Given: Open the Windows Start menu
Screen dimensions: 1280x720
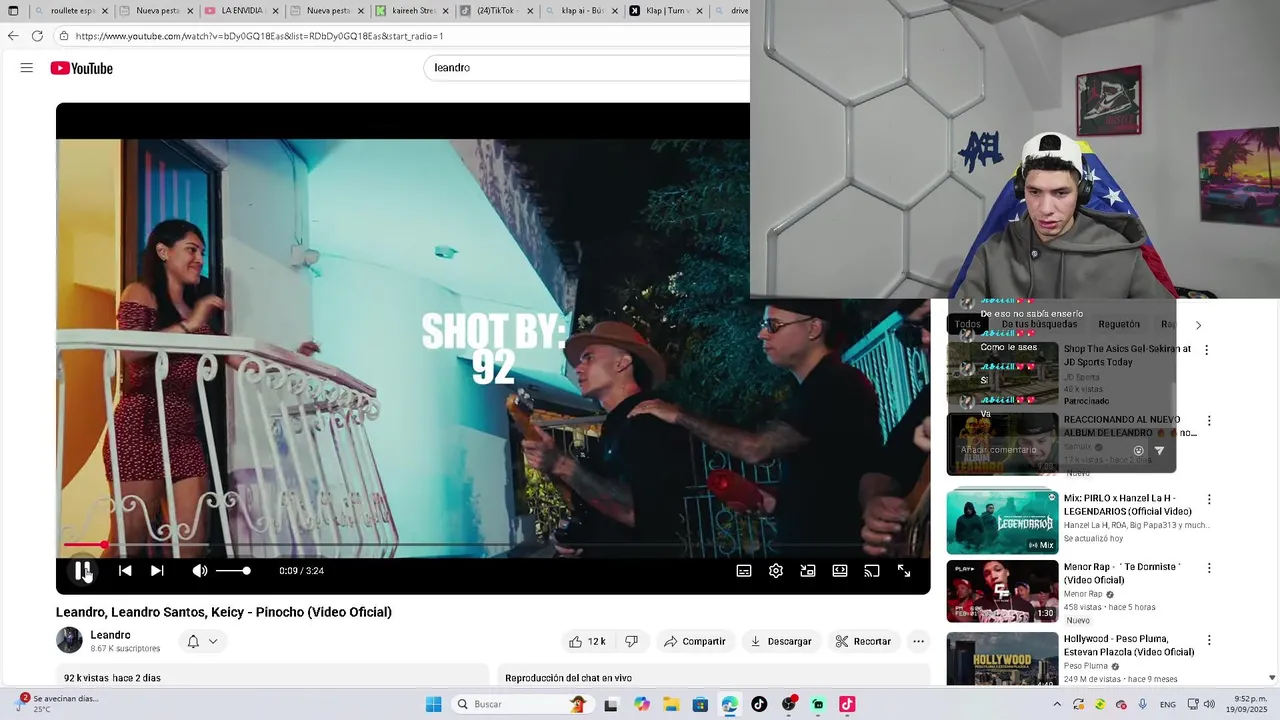Looking at the screenshot, I should tap(433, 704).
